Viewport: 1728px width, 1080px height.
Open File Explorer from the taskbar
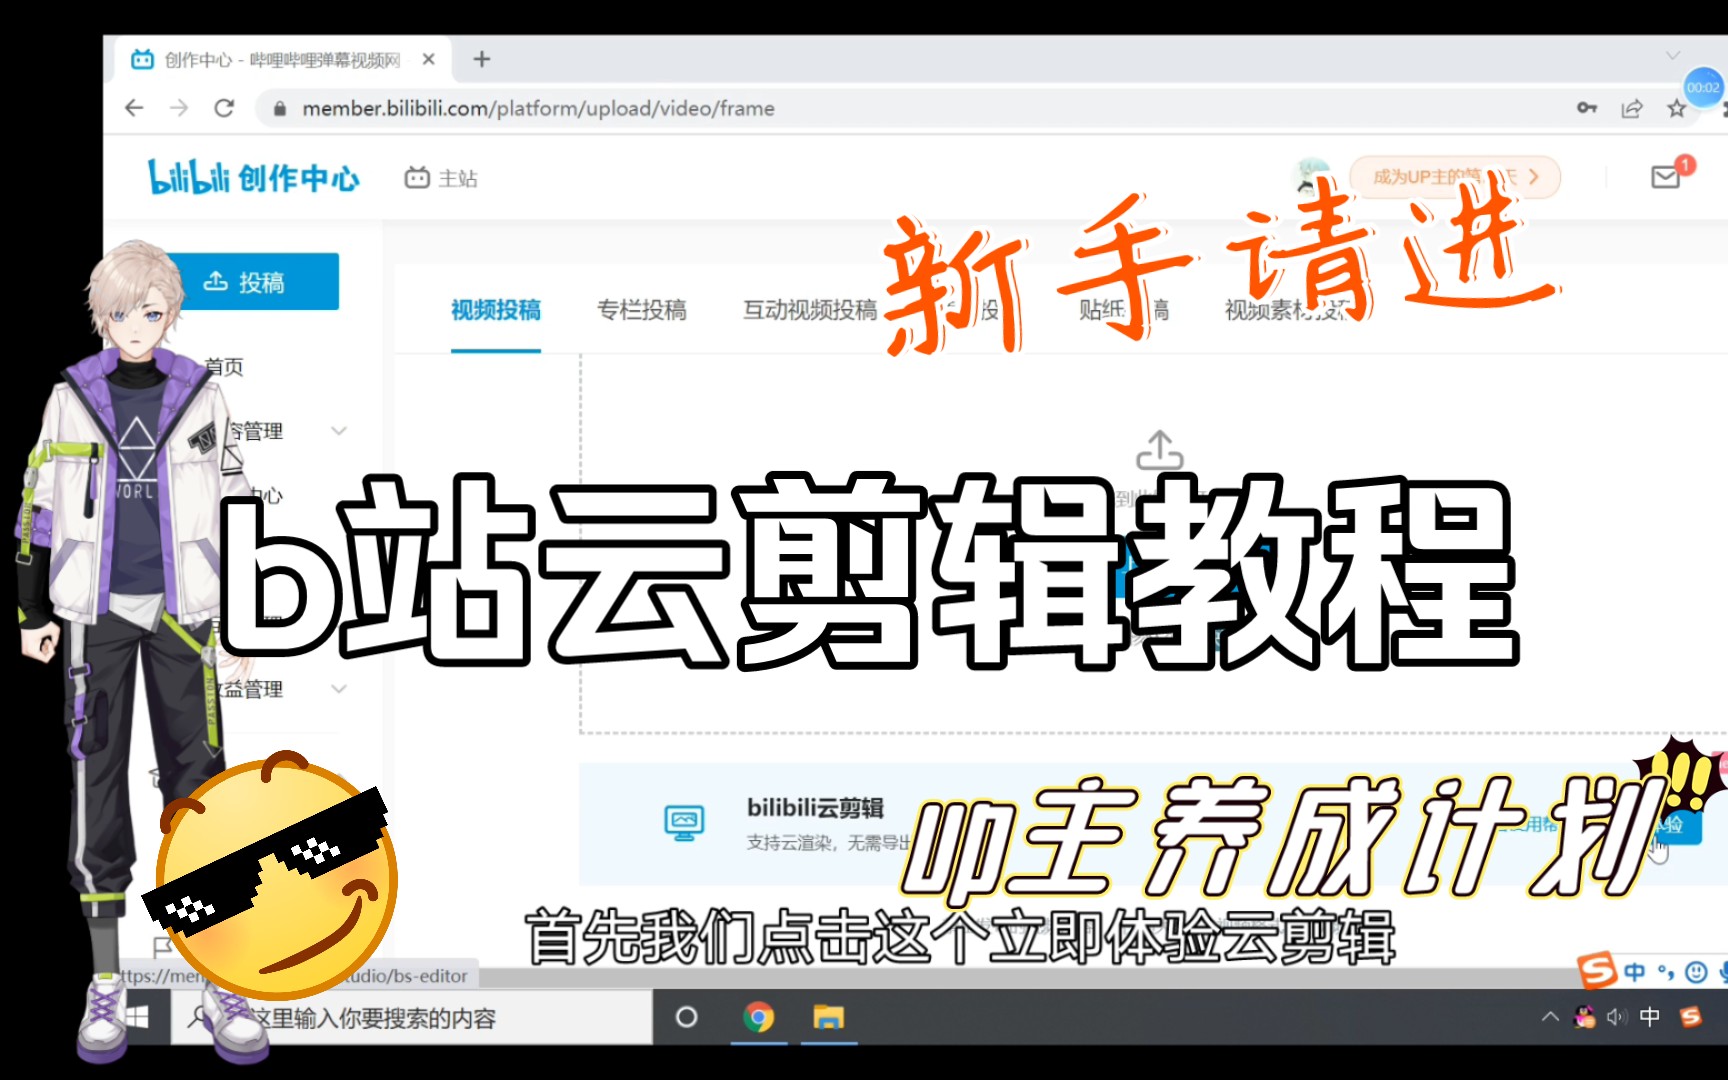pos(829,1018)
